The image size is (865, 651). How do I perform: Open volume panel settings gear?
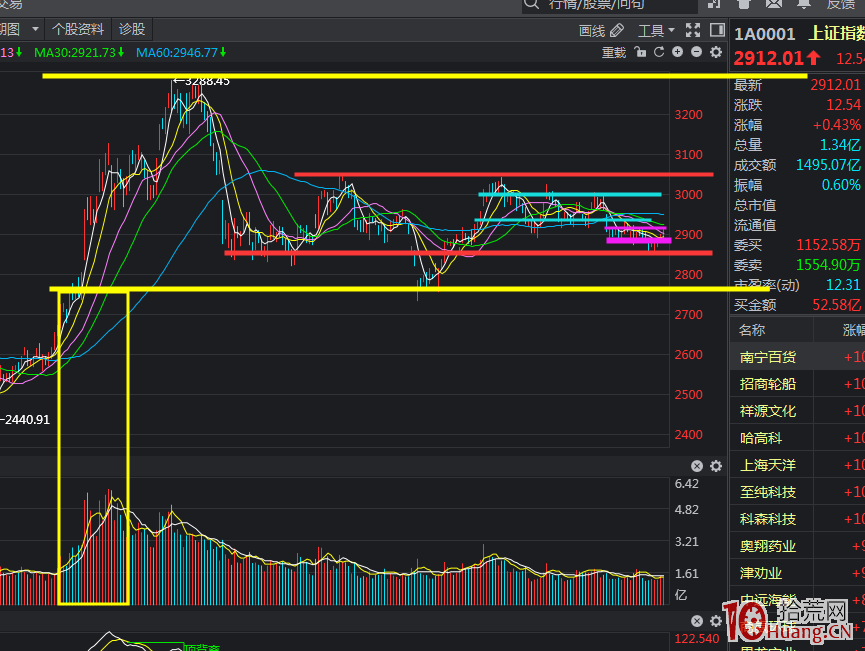(716, 466)
